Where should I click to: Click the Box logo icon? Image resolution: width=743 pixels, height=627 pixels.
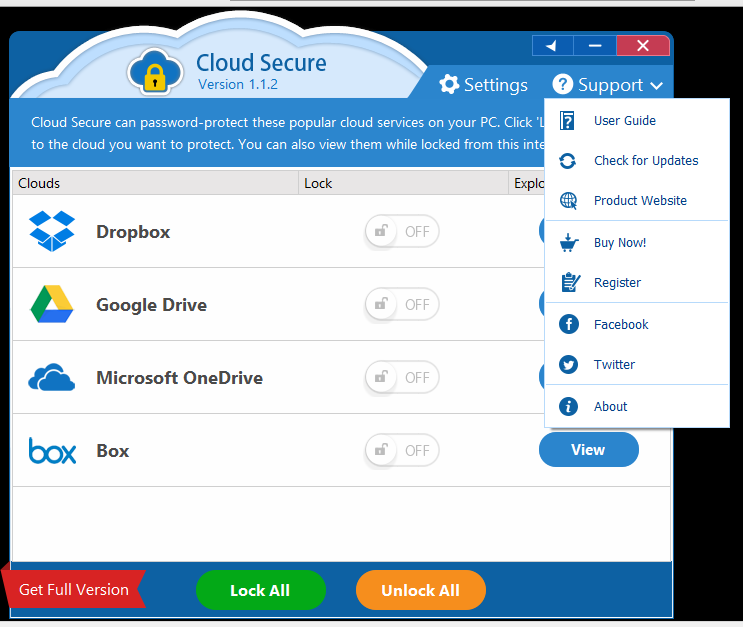(x=52, y=450)
